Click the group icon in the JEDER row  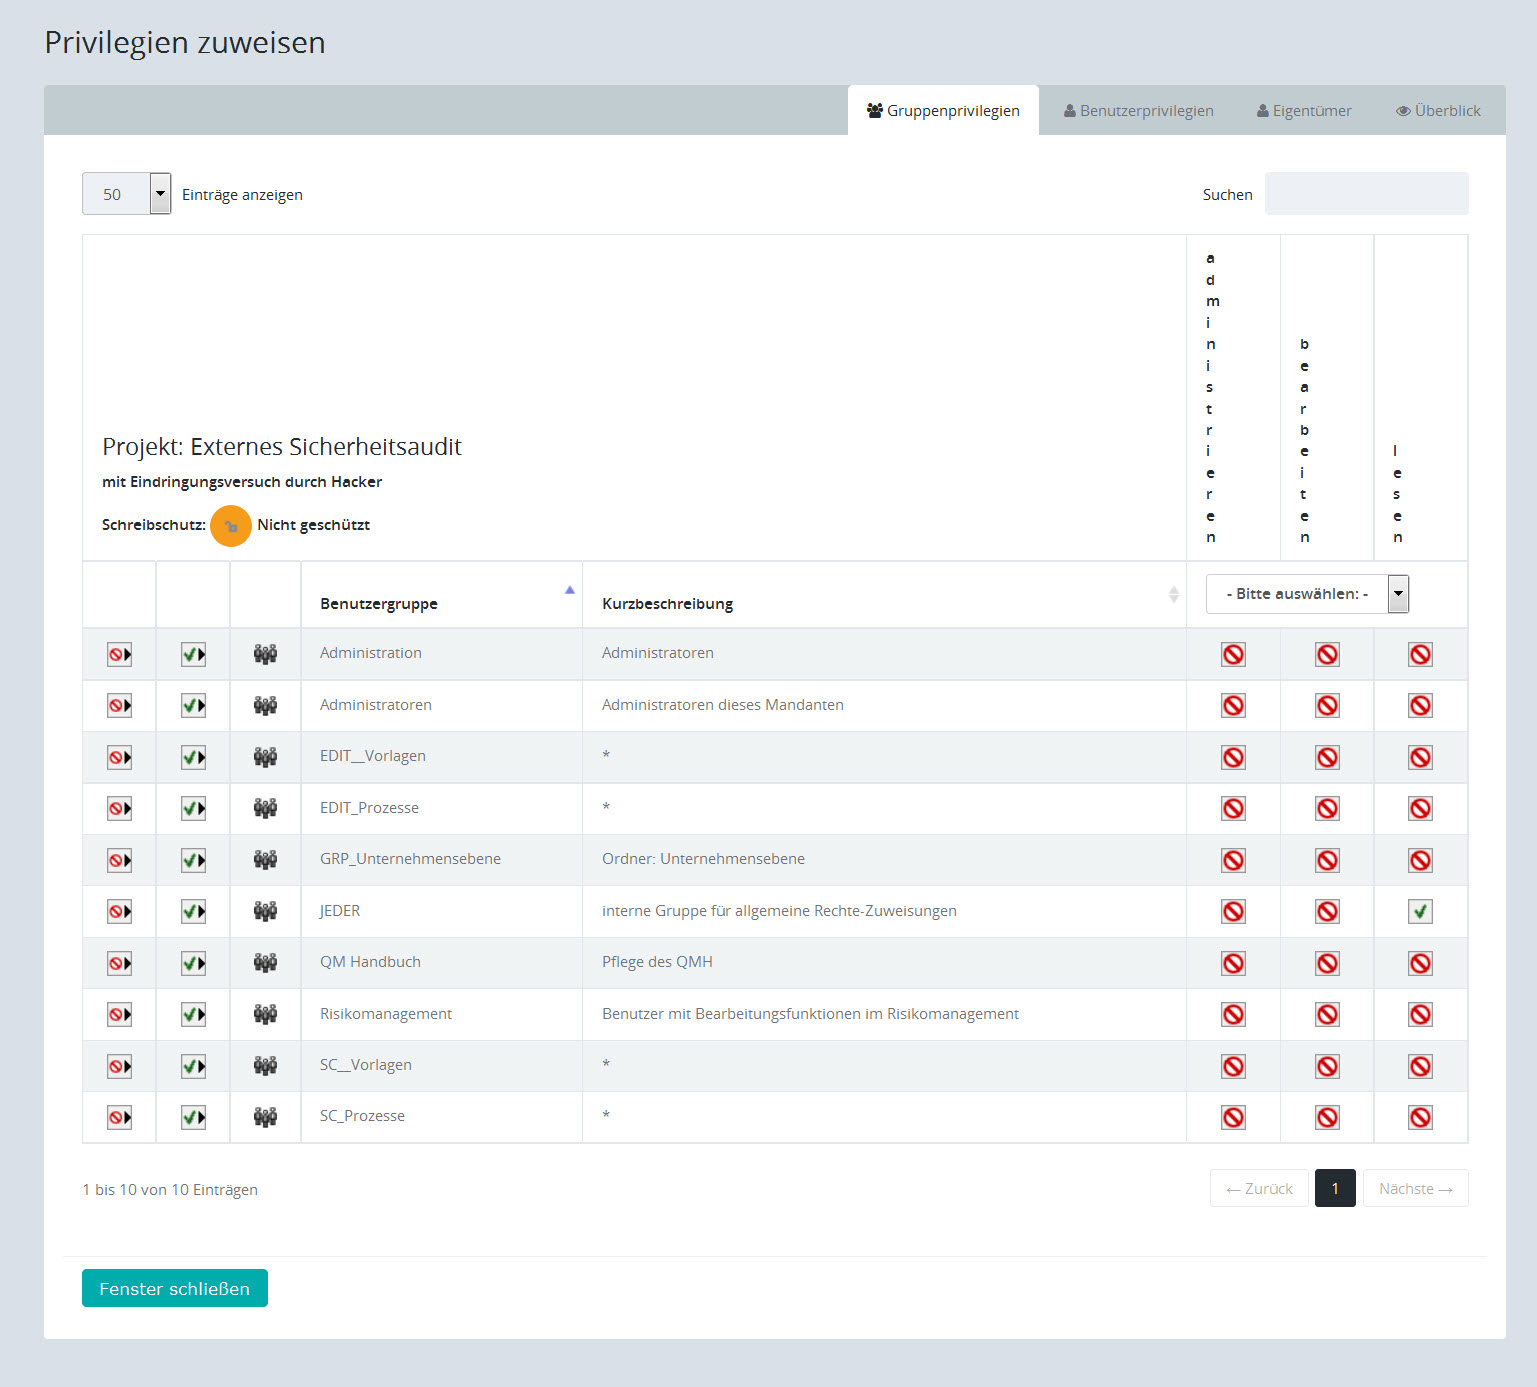tap(265, 912)
